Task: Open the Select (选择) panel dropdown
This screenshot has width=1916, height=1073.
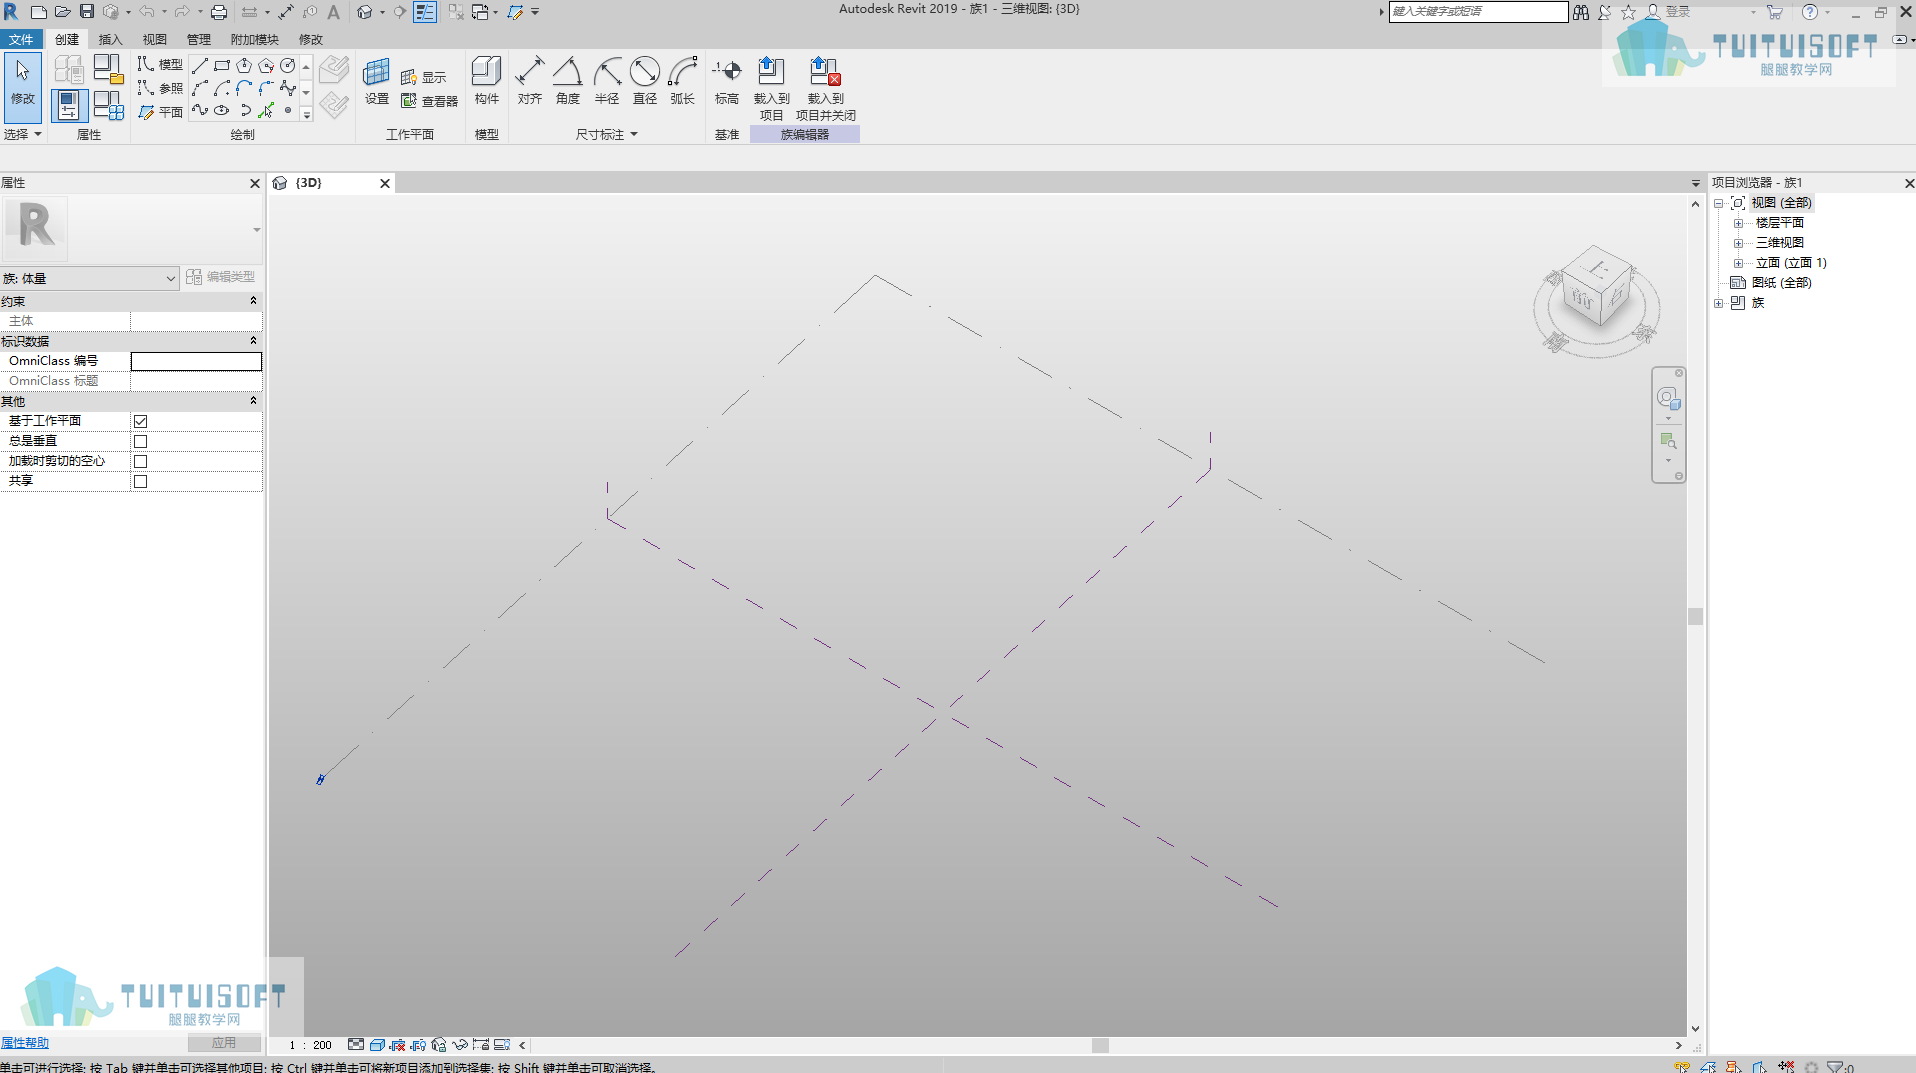Action: [22, 134]
